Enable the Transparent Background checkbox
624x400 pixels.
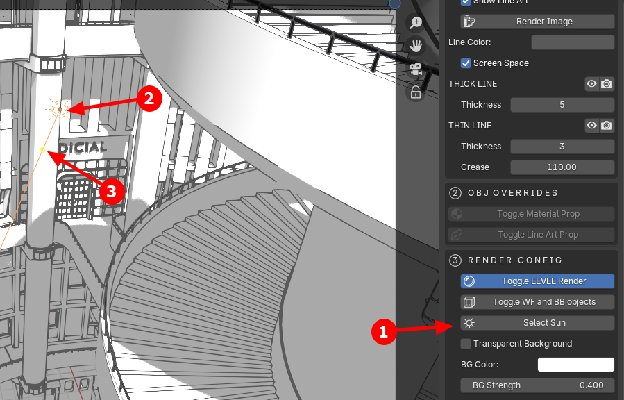(x=466, y=344)
